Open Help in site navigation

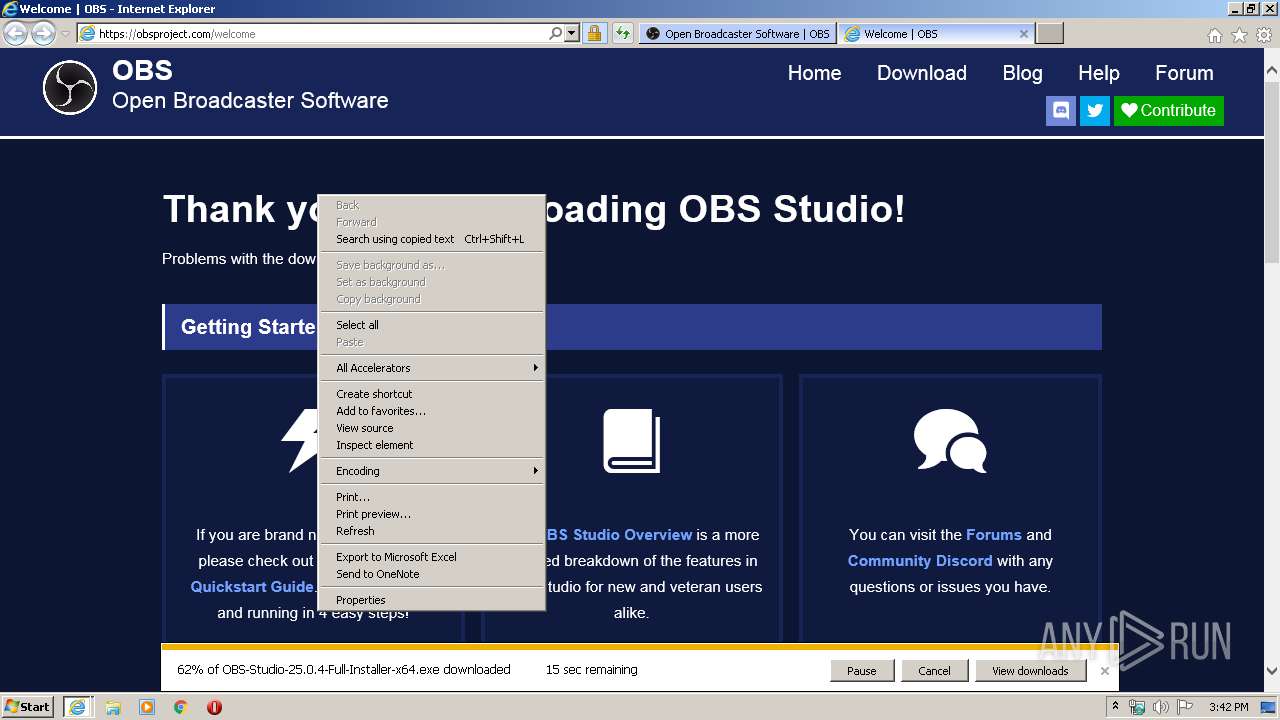[x=1099, y=73]
